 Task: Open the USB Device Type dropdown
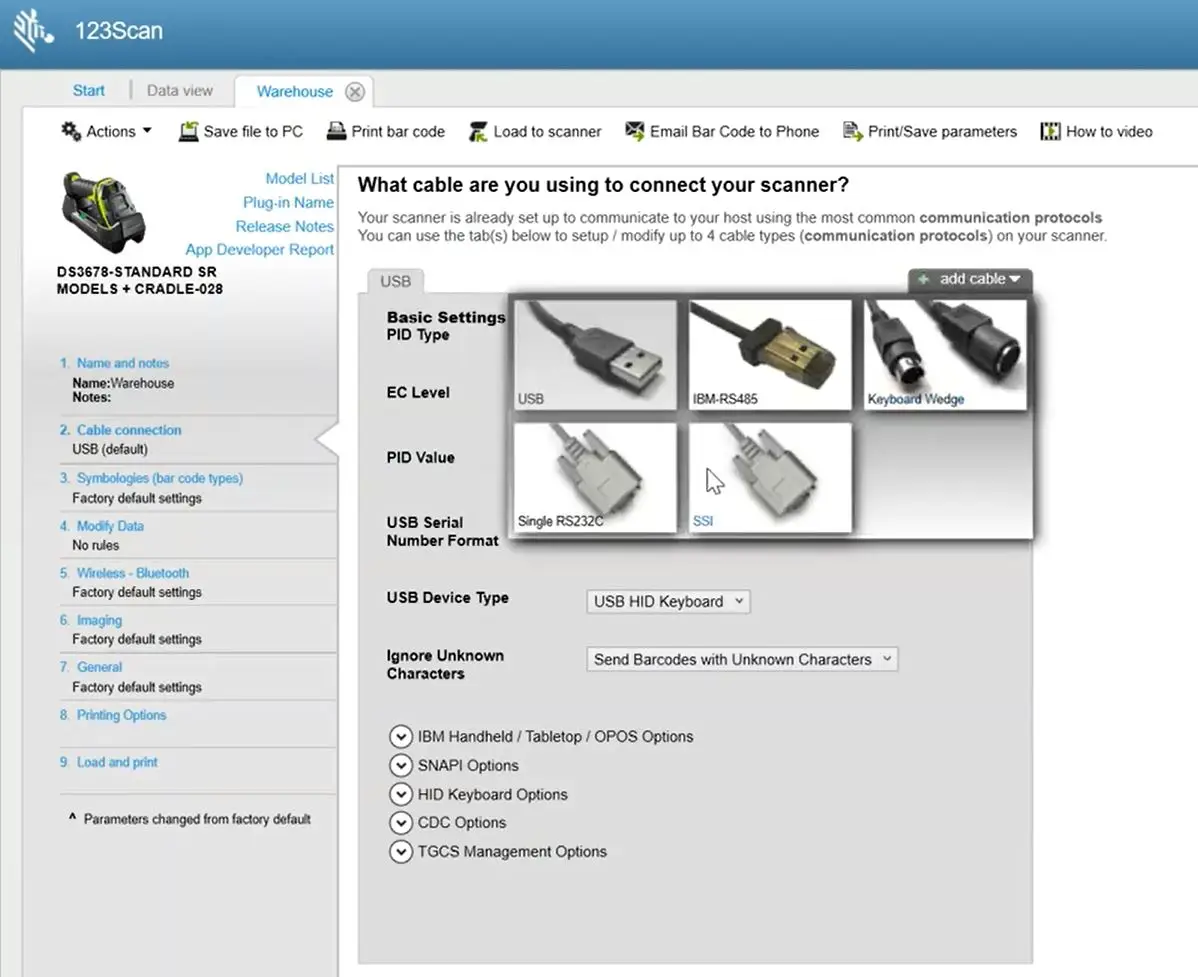668,601
